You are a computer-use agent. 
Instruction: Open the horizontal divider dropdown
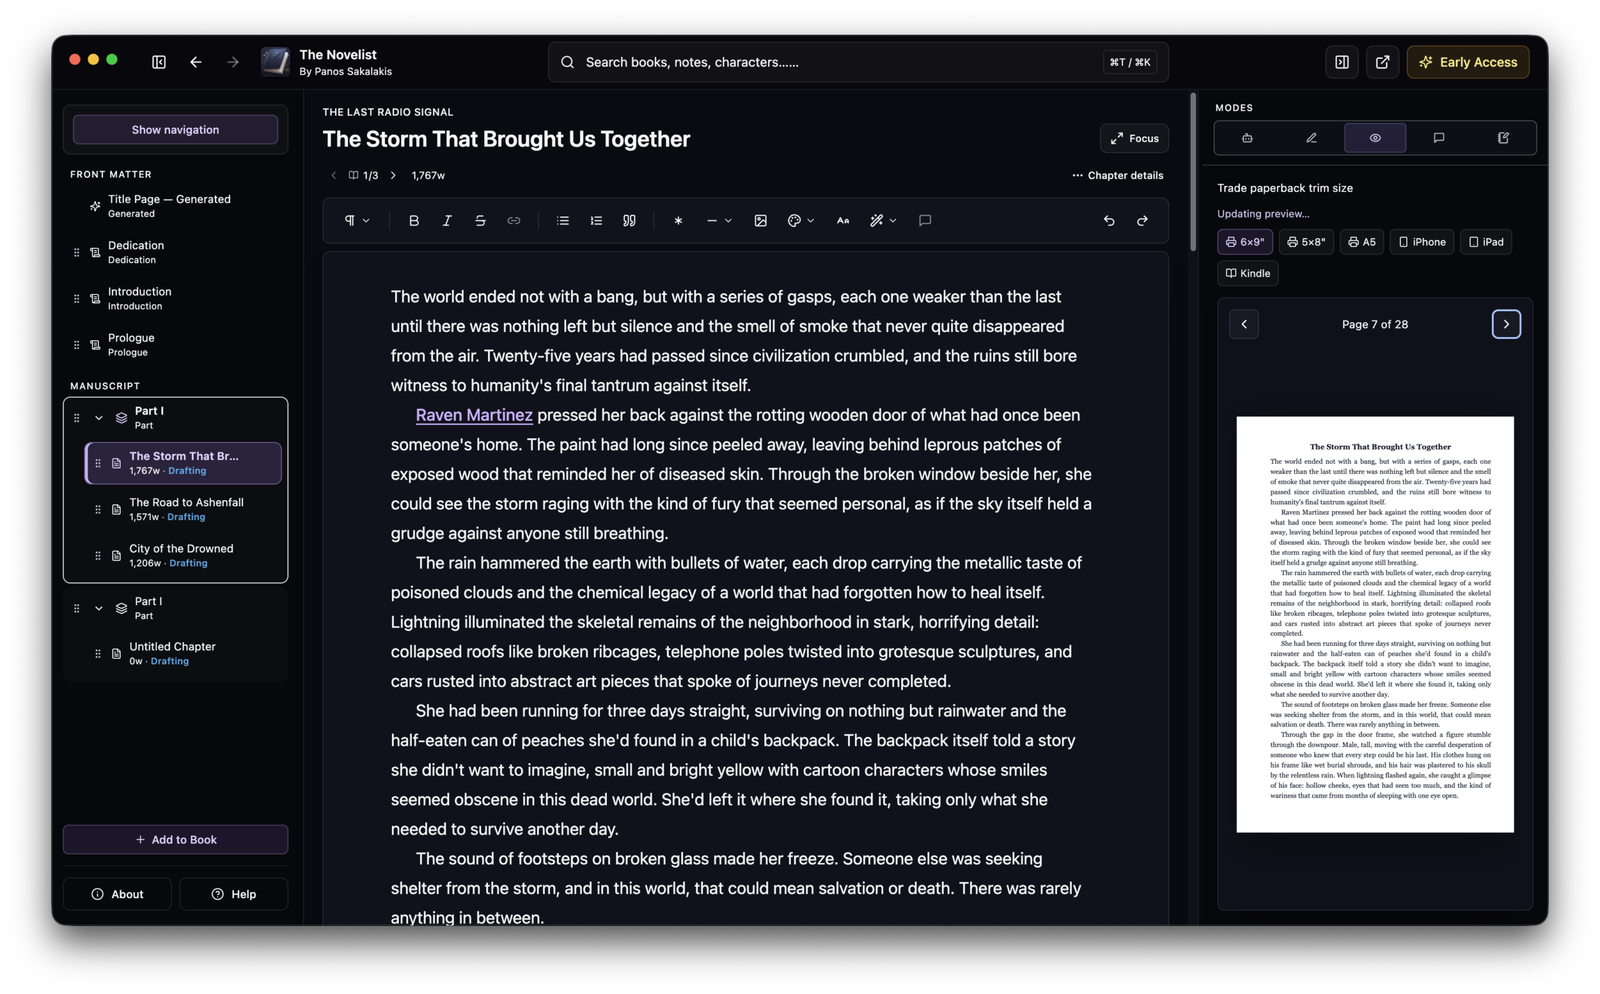tap(719, 221)
